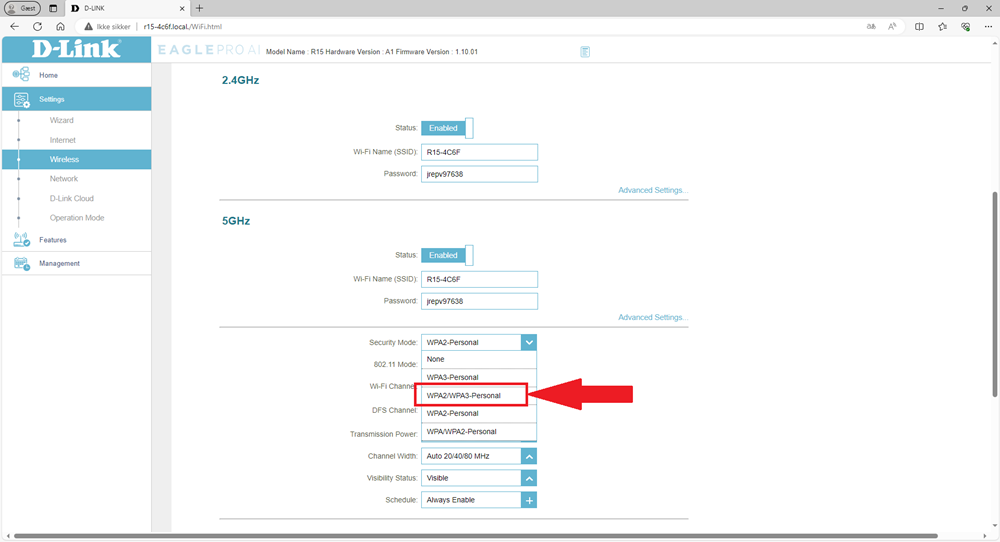Viewport: 1000px width, 542px height.
Task: Select the Wireless settings page
Action: [77, 159]
